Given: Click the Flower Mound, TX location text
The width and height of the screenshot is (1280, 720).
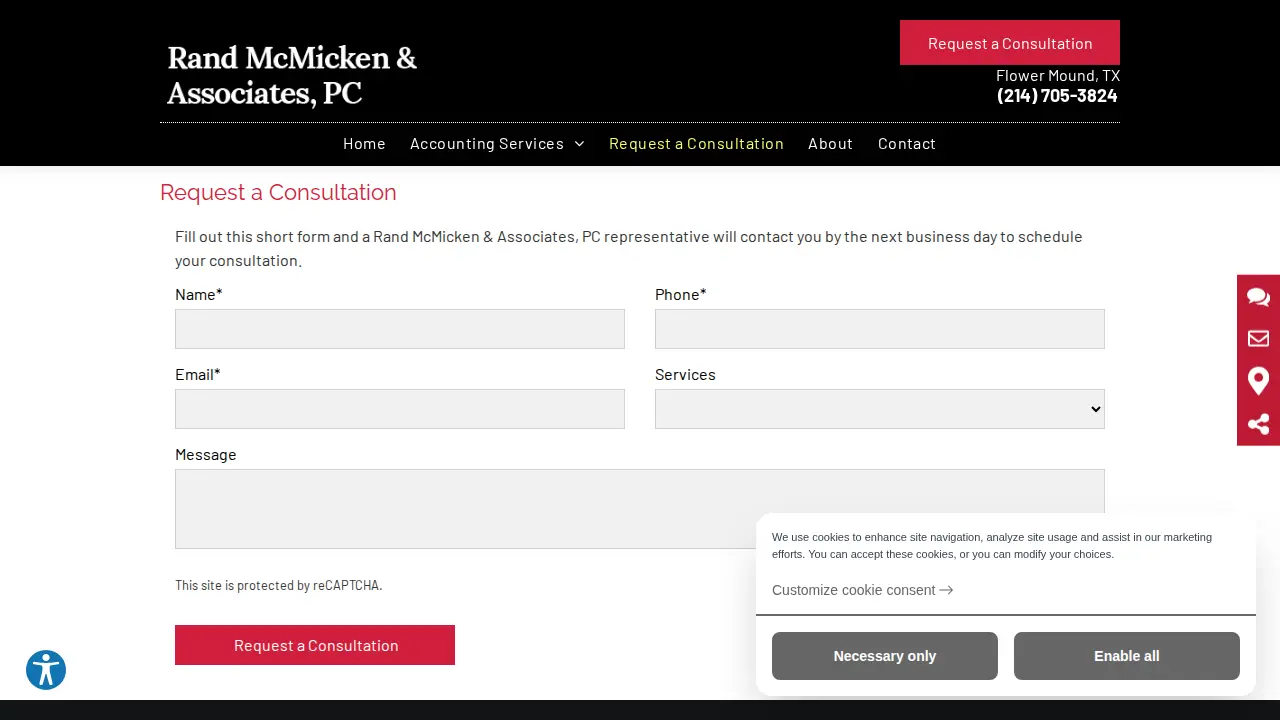Looking at the screenshot, I should coord(1058,76).
